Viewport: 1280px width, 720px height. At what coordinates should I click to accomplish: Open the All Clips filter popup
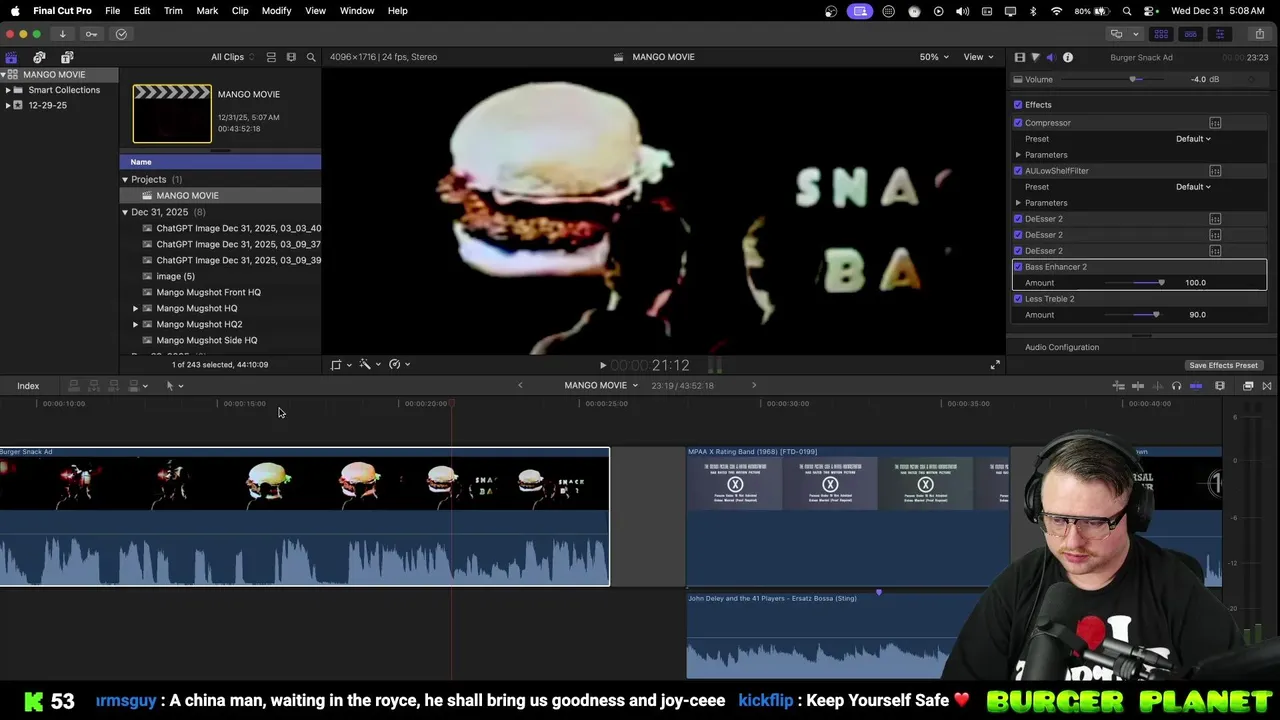[232, 57]
